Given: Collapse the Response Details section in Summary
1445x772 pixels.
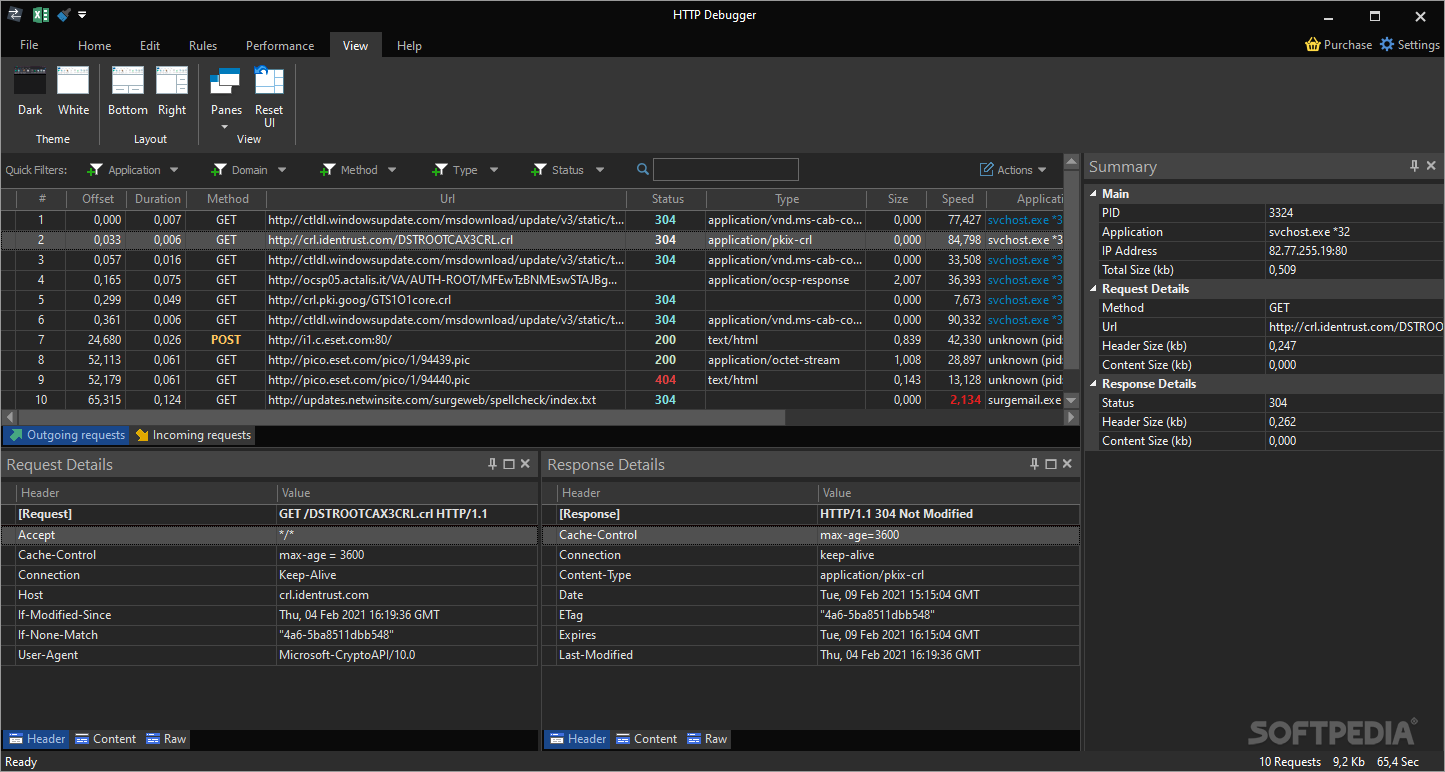Looking at the screenshot, I should click(x=1093, y=384).
